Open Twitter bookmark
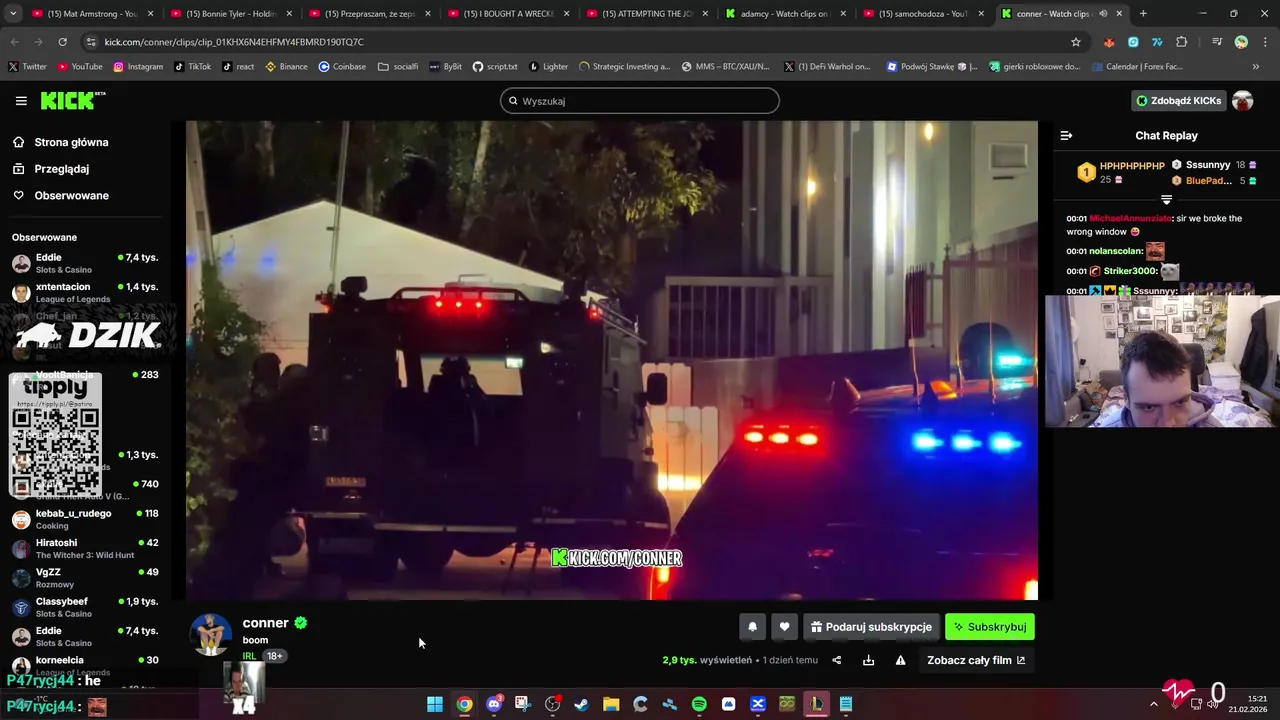Image resolution: width=1280 pixels, height=720 pixels. coord(27,67)
